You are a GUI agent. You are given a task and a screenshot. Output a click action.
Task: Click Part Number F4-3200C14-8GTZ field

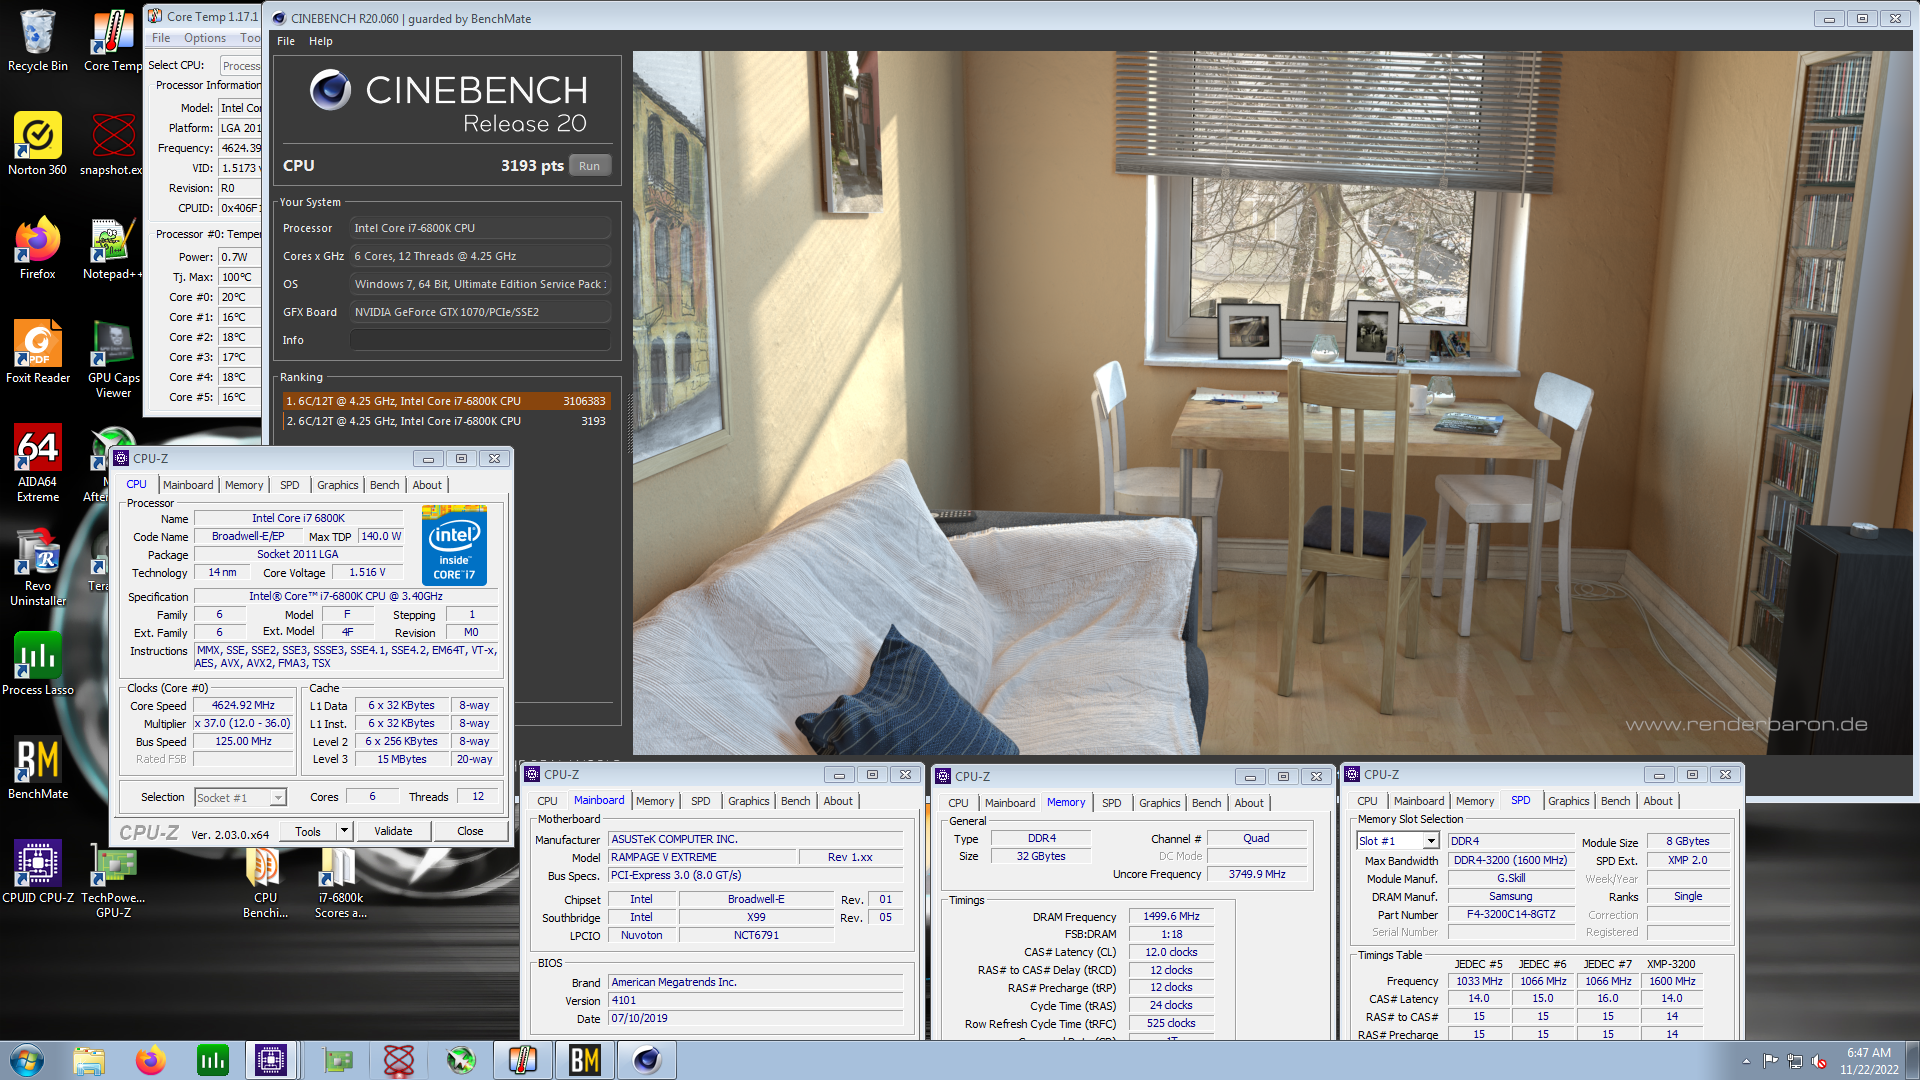click(x=1510, y=914)
